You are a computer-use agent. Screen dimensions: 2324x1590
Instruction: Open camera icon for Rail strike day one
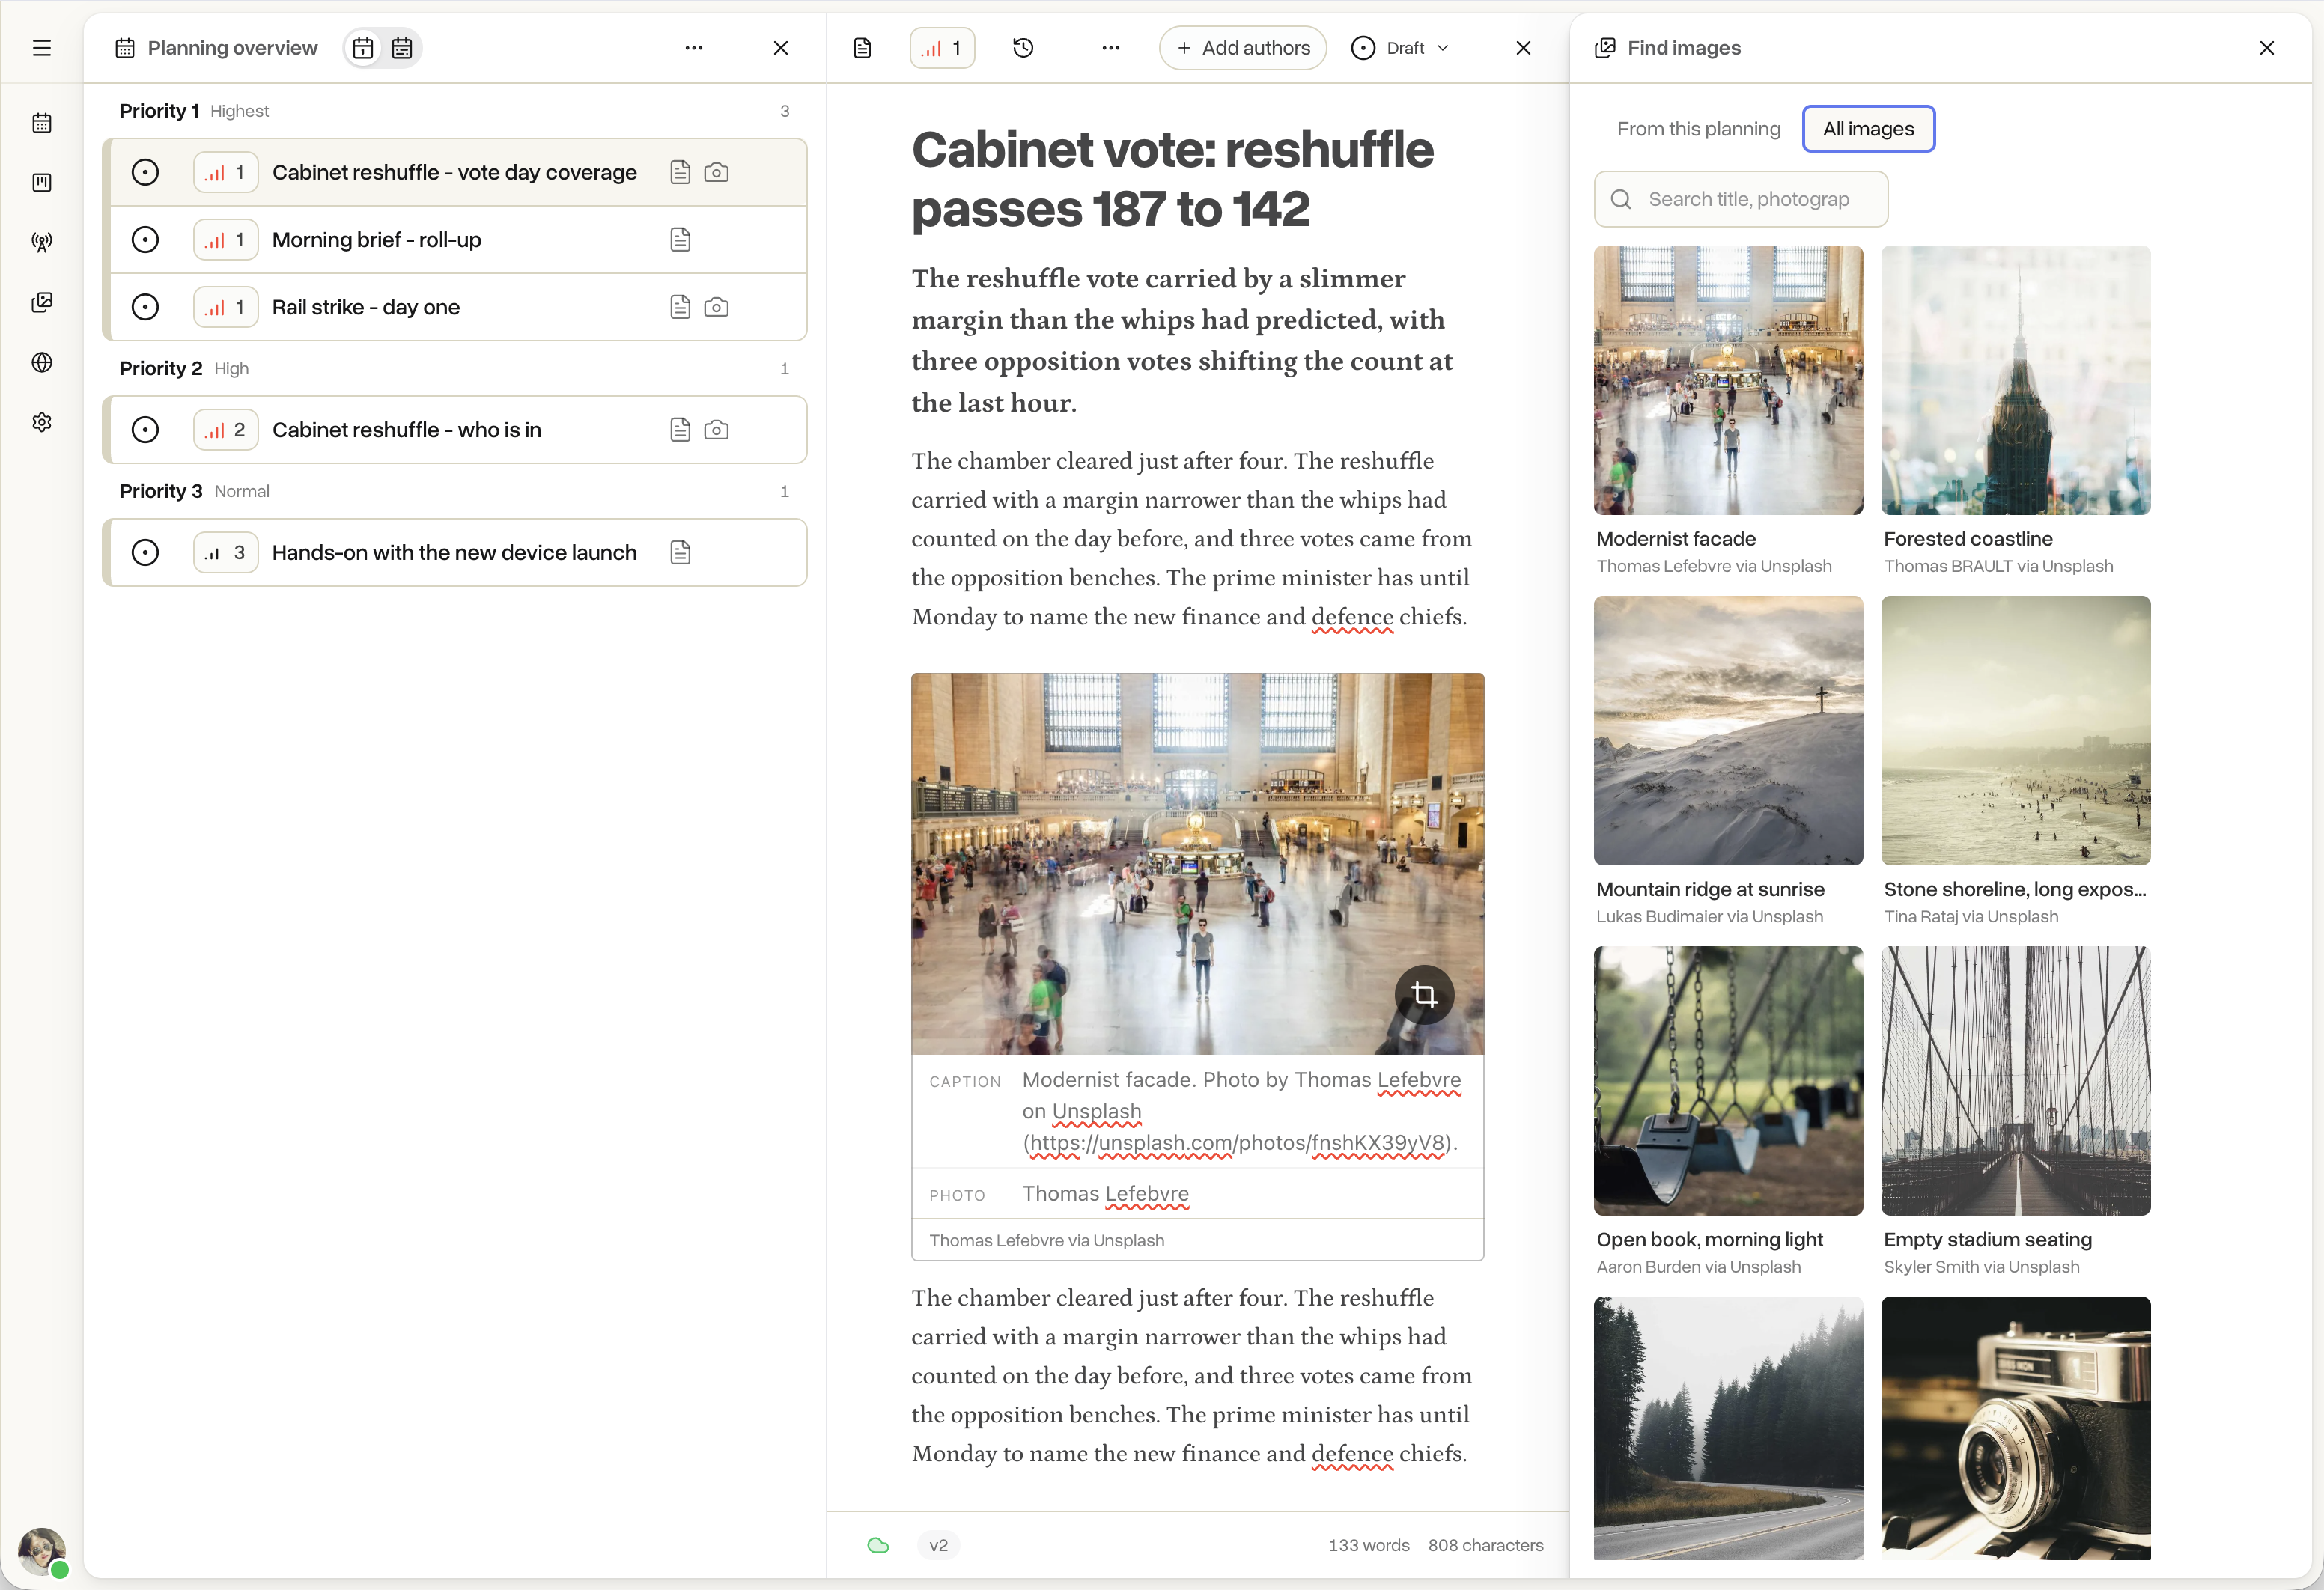(716, 307)
